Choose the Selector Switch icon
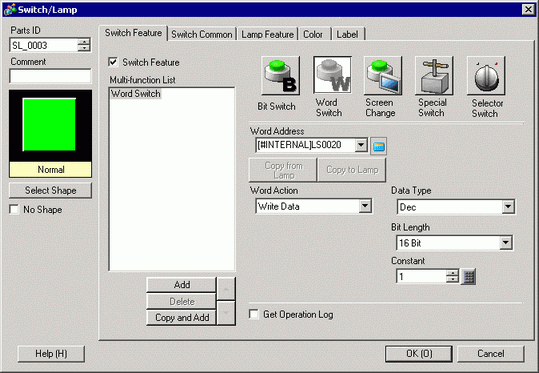The width and height of the screenshot is (539, 373). (x=486, y=76)
